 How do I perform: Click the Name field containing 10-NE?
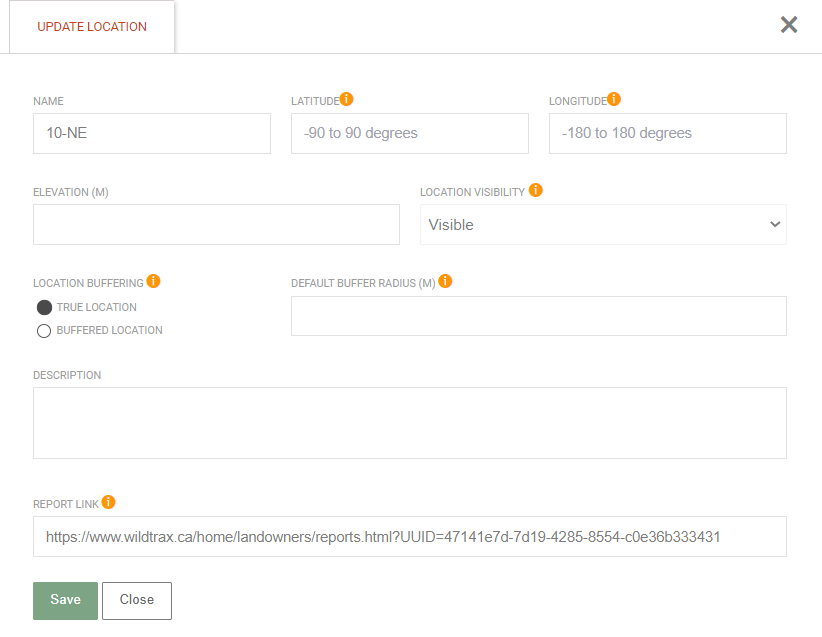152,133
